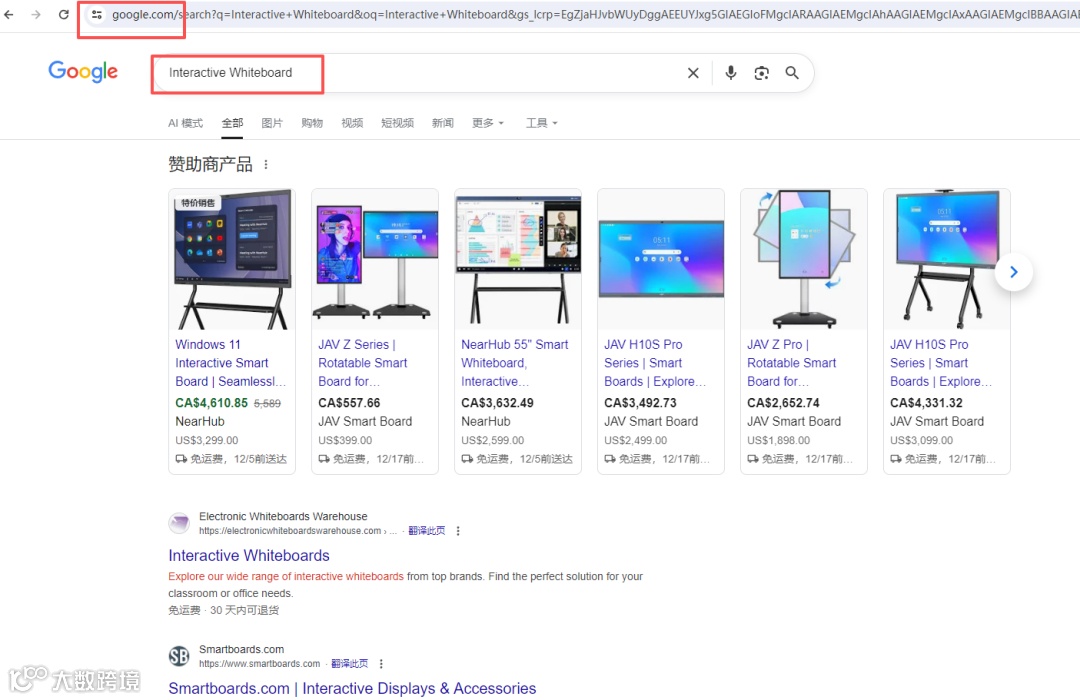Screen dimensions: 1080x700
Task: Click the CA$557.66 price
Action: 349,402
